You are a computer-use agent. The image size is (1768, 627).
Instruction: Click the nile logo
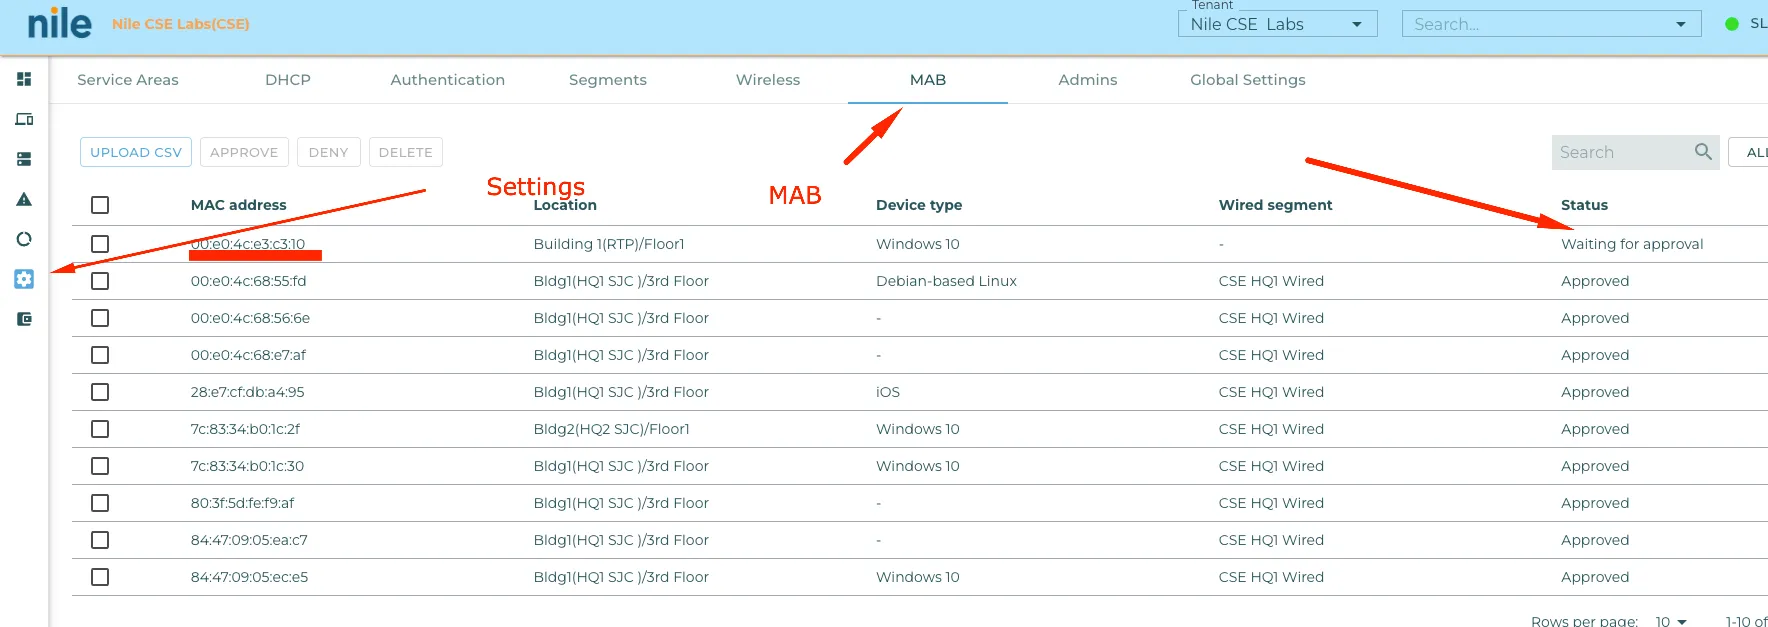[x=60, y=23]
